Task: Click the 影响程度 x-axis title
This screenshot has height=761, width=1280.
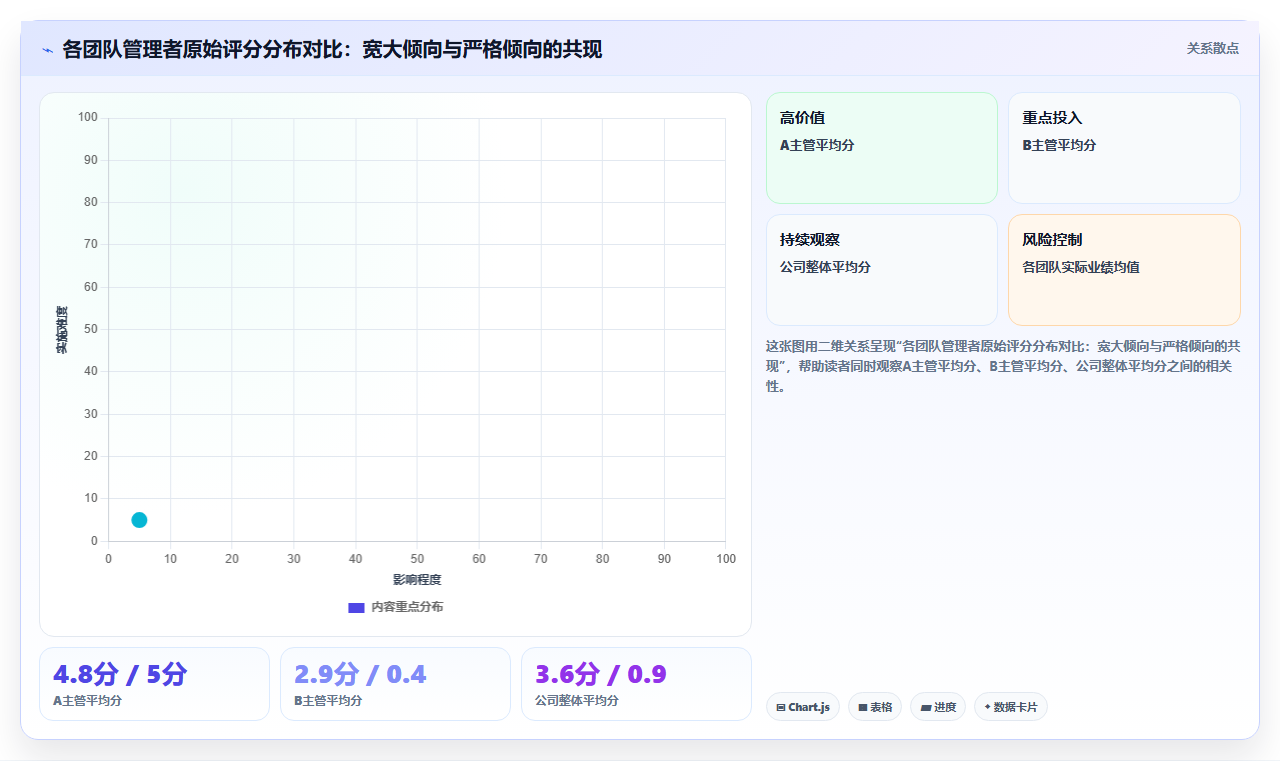Action: 417,580
